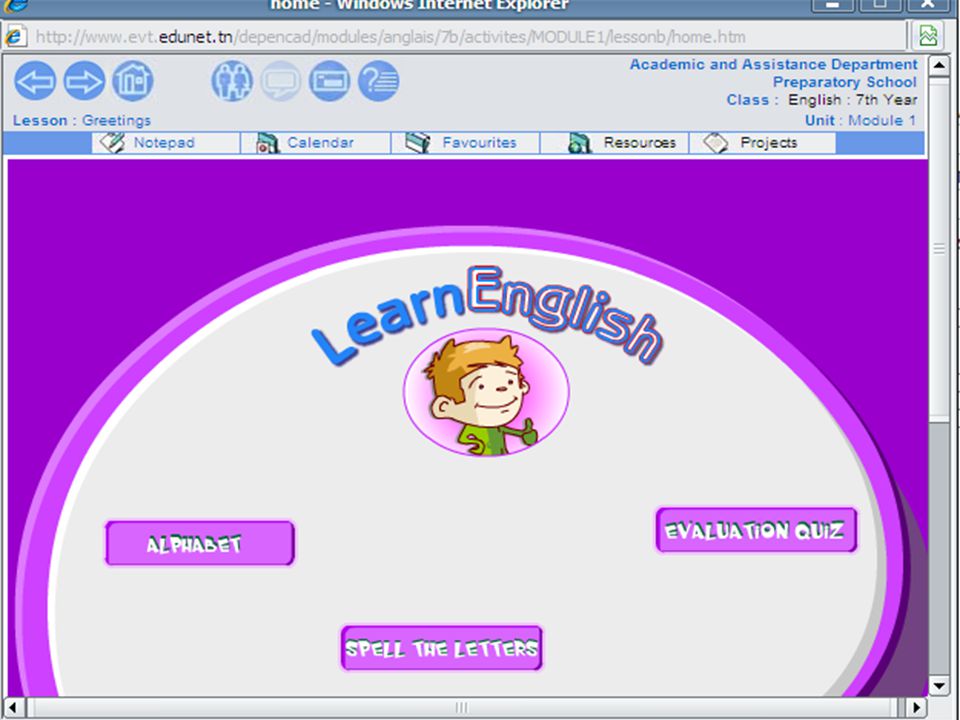Click the vertical scrollbar up arrow

pos(939,65)
